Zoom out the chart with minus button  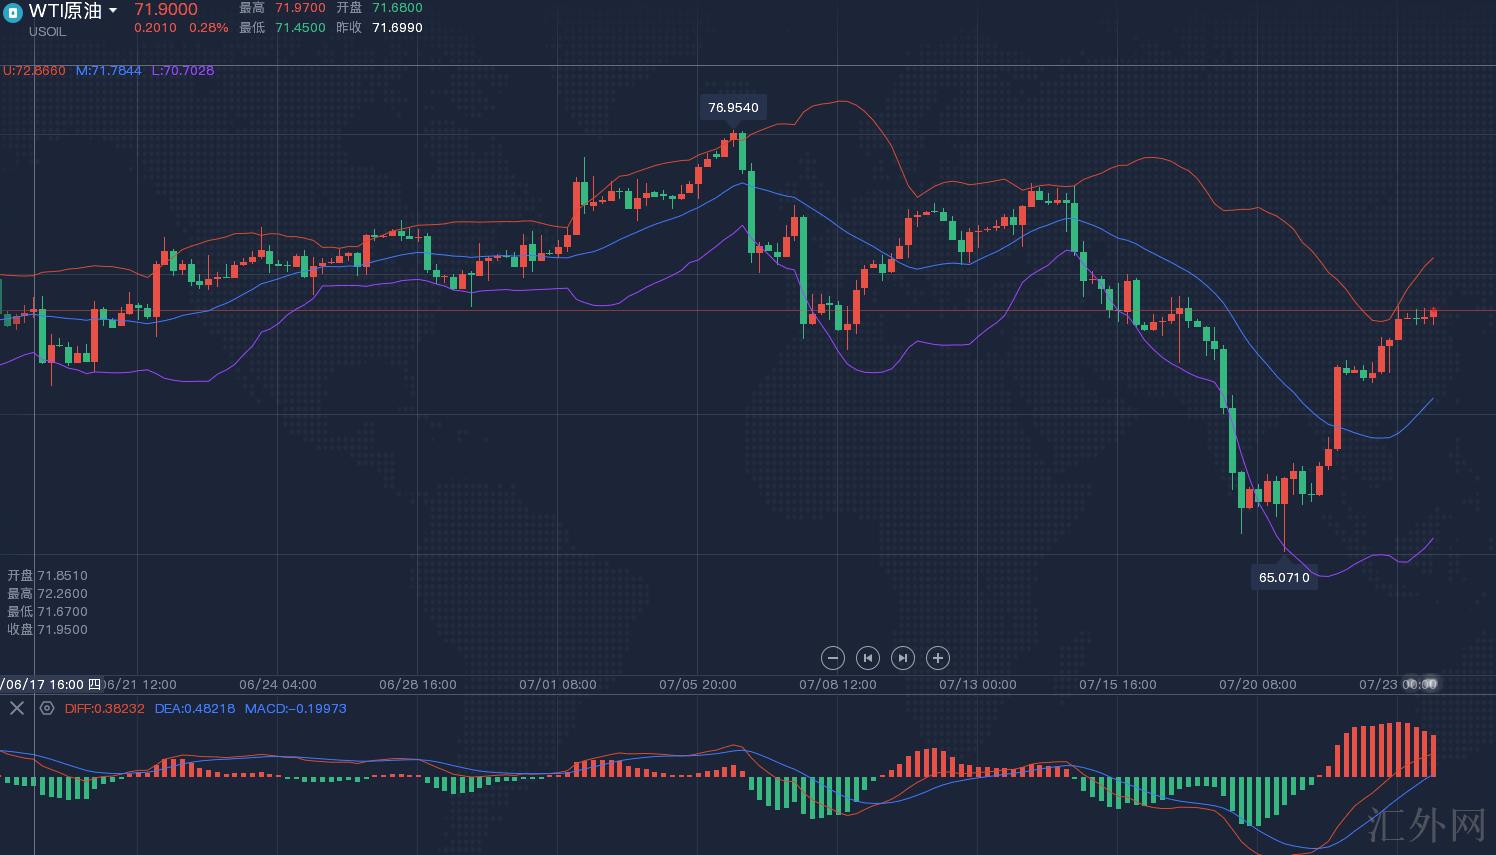tap(832, 658)
